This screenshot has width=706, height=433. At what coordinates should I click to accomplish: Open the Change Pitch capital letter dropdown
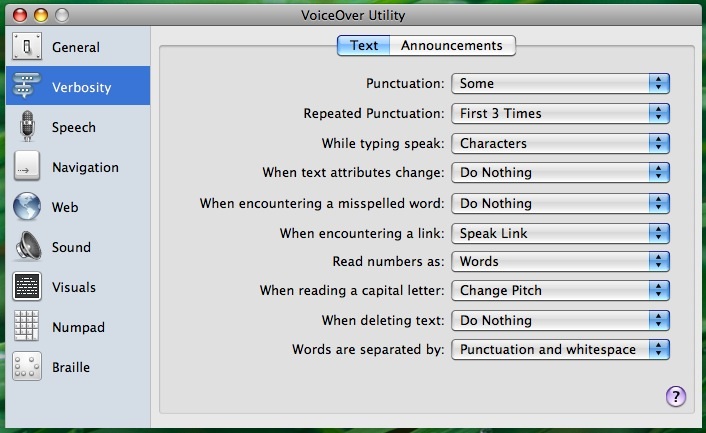click(x=561, y=290)
